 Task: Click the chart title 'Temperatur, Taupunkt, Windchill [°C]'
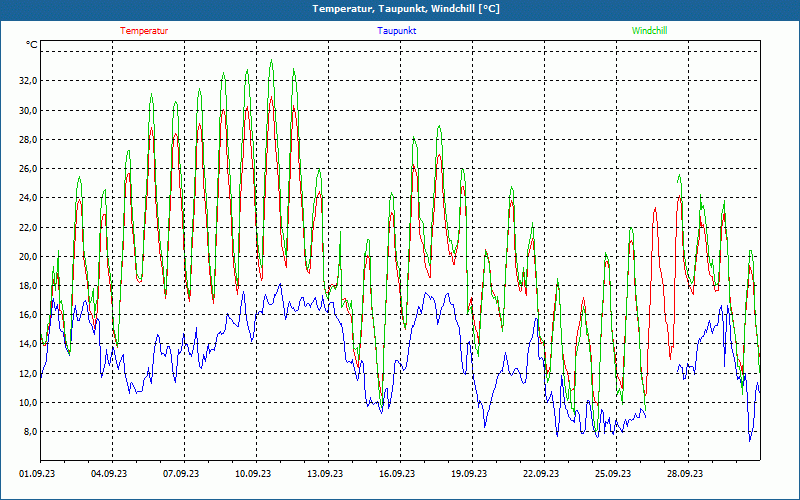coord(406,9)
